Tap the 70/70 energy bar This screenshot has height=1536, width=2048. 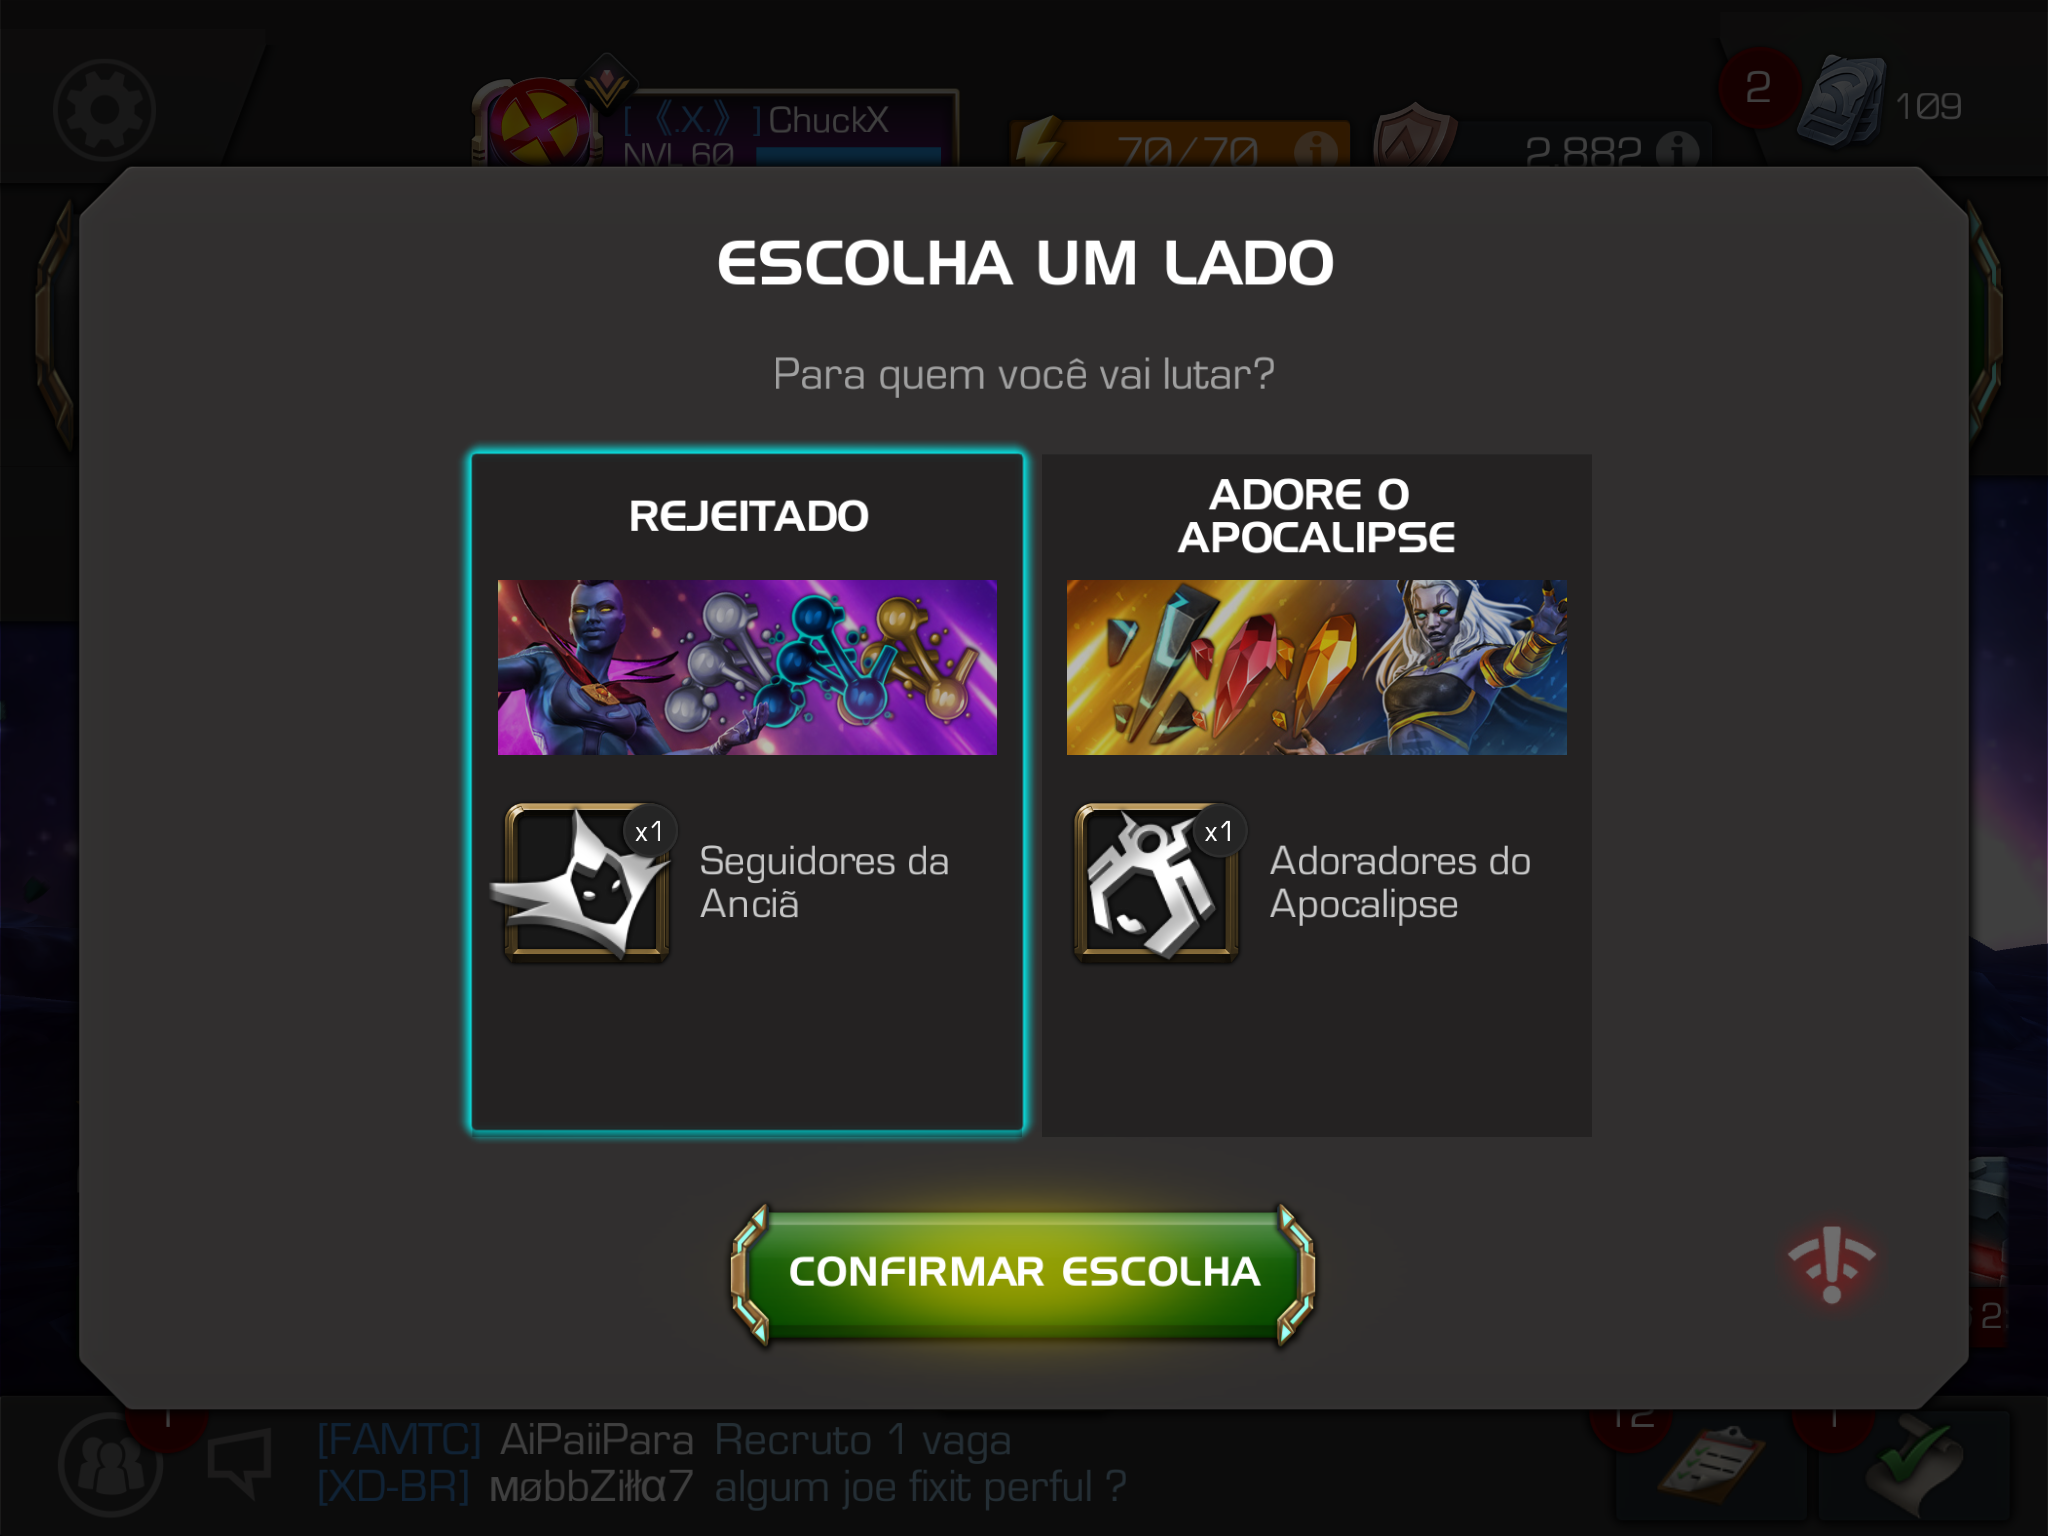pos(1180,146)
